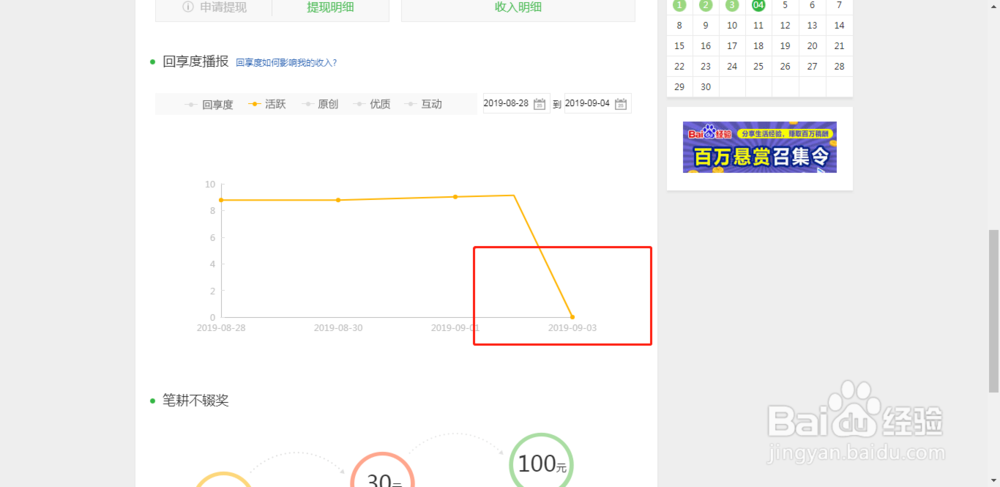Click the 笔耕不辍奖 section heading
The image size is (1000, 487).
196,401
